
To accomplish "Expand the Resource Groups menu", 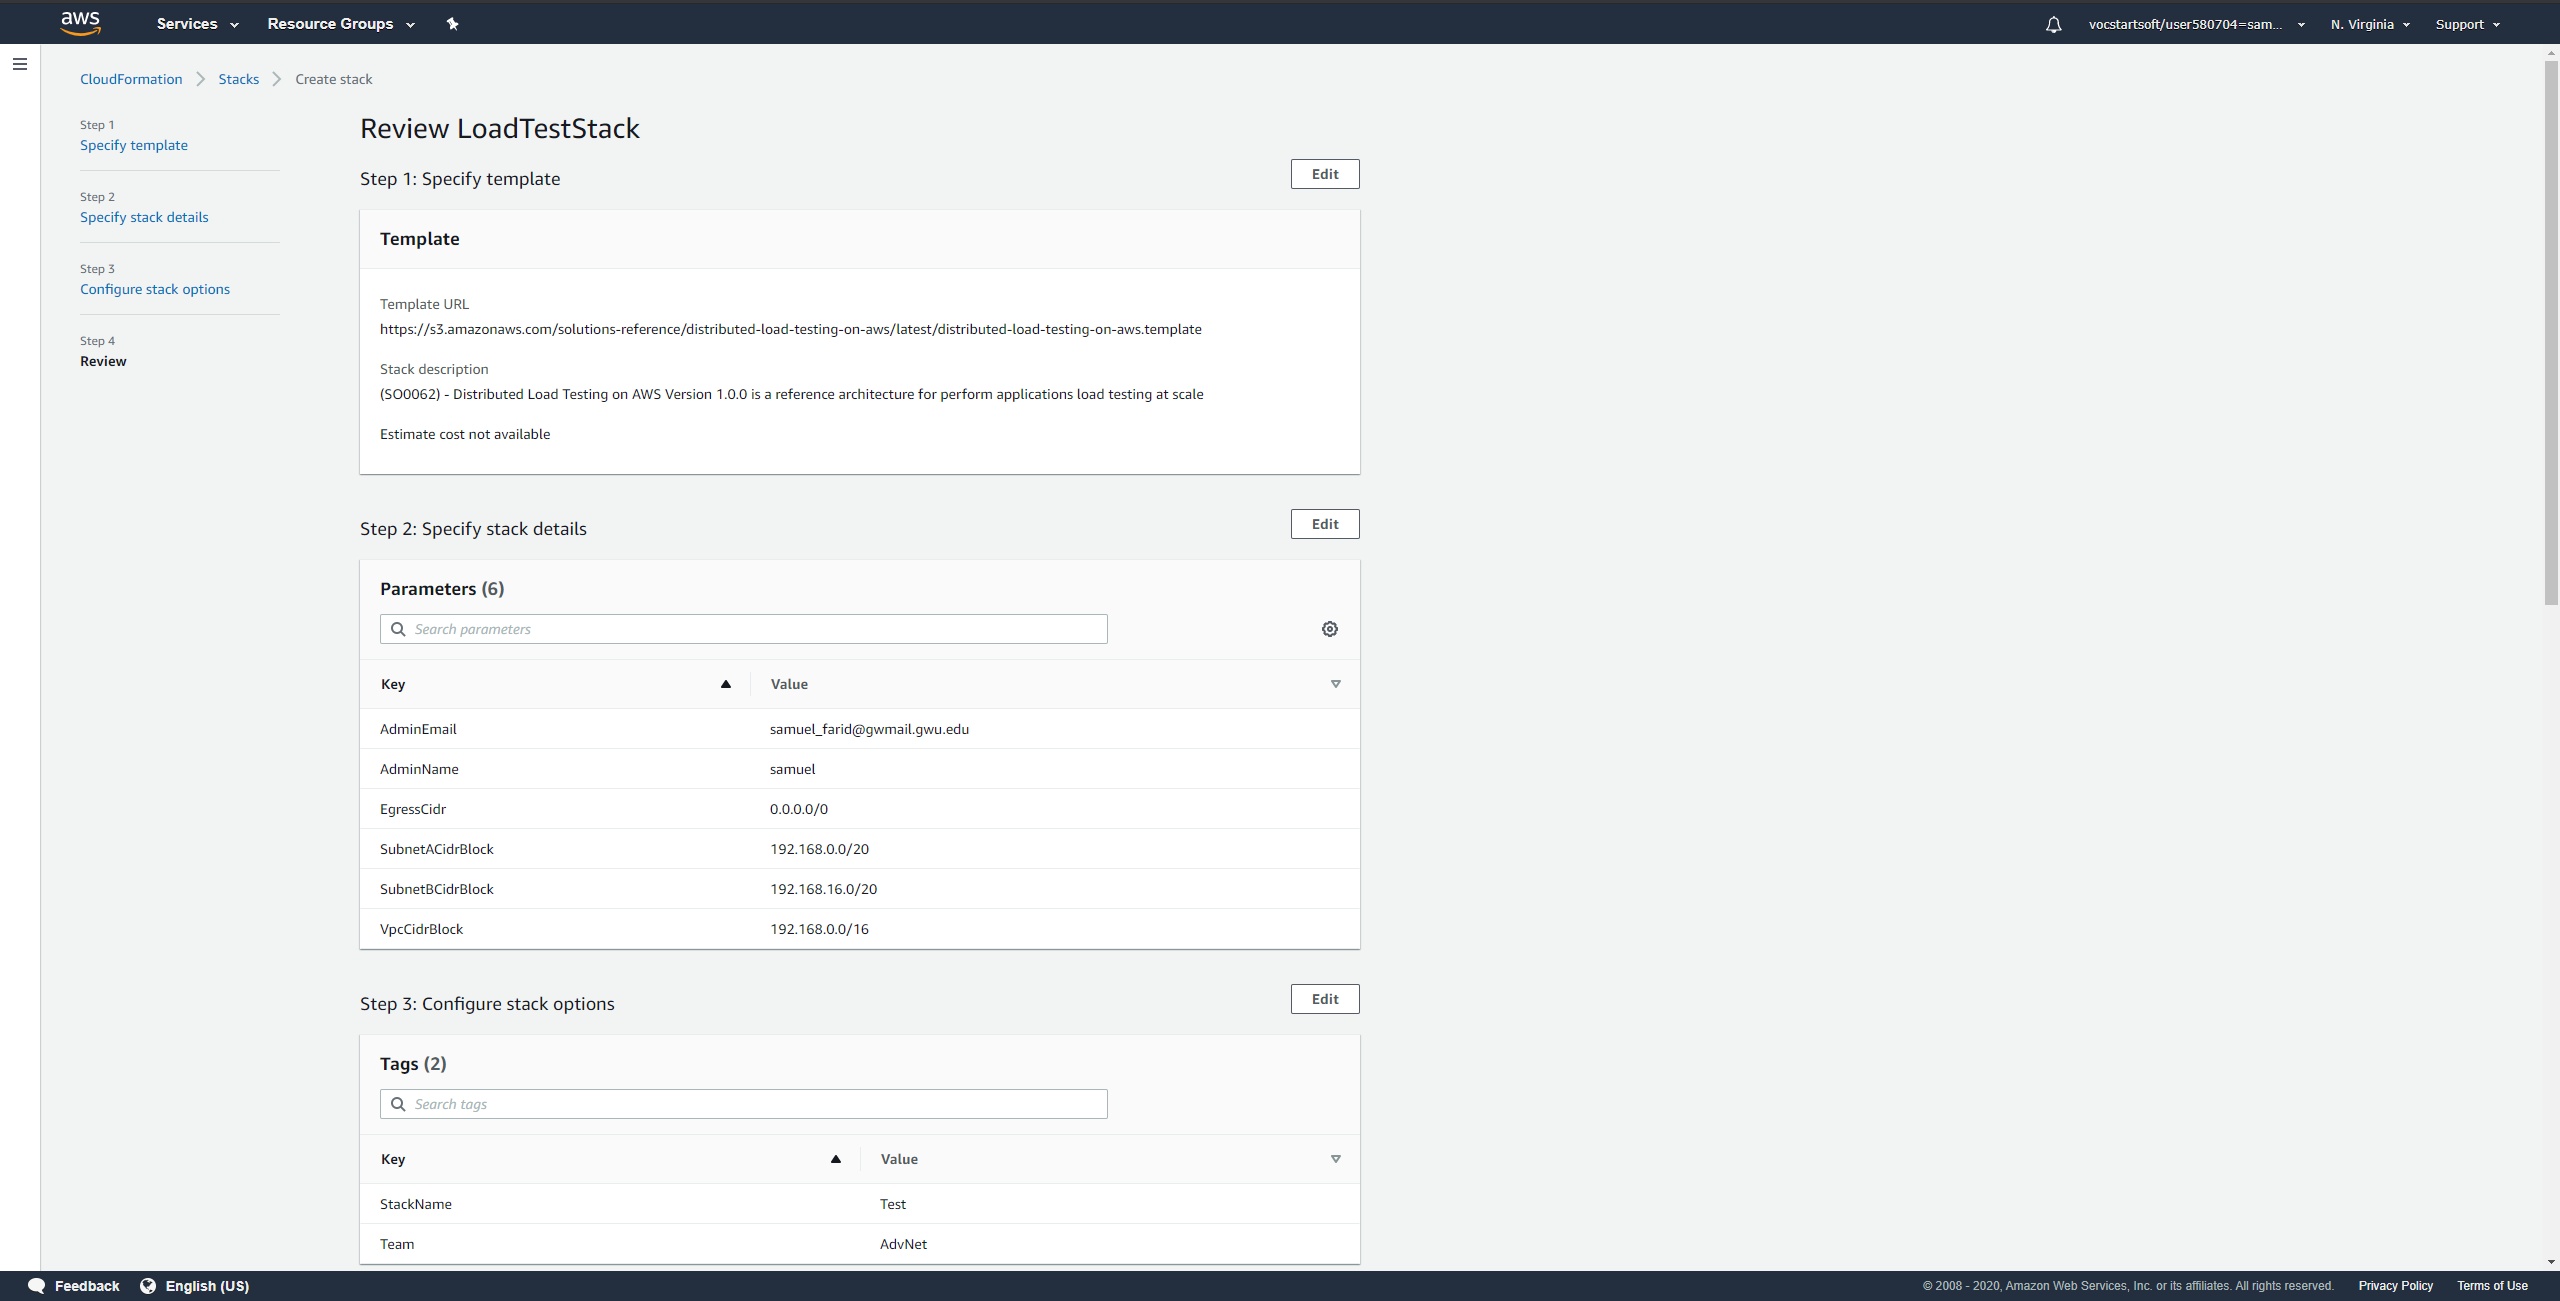I will click(341, 24).
